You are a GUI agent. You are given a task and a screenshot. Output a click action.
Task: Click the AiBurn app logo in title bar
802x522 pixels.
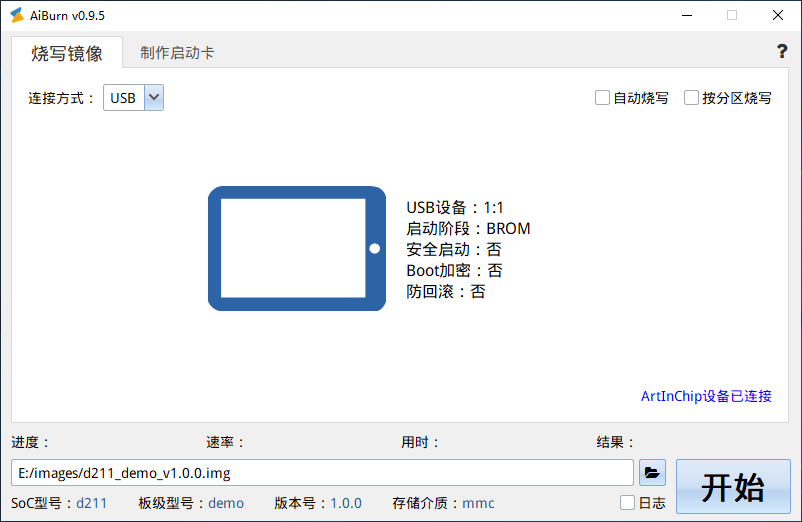(x=17, y=15)
